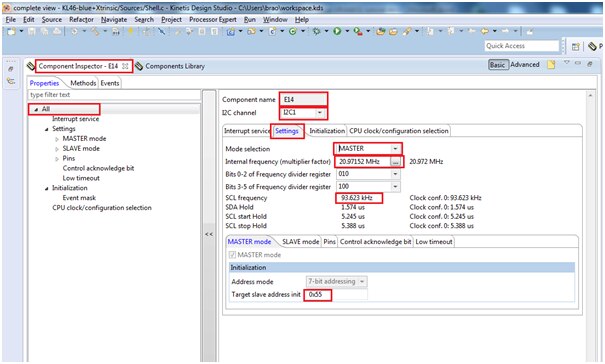The width and height of the screenshot is (605, 364).
Task: Click the ellipsis button beside Internal frequency
Action: click(395, 162)
